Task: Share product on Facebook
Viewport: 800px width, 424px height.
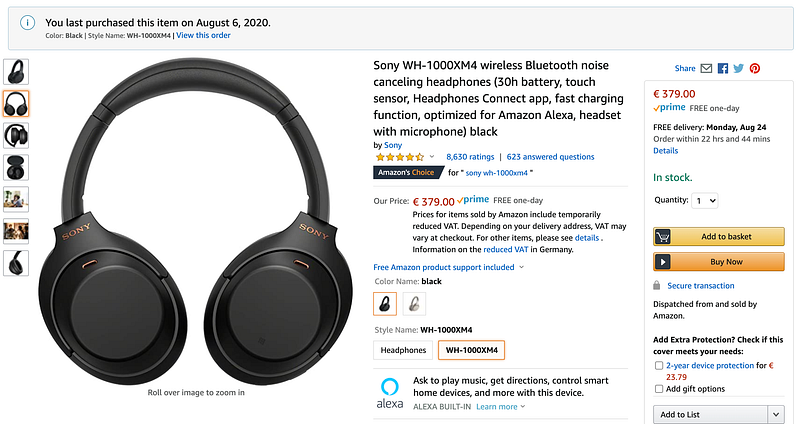Action: click(723, 68)
